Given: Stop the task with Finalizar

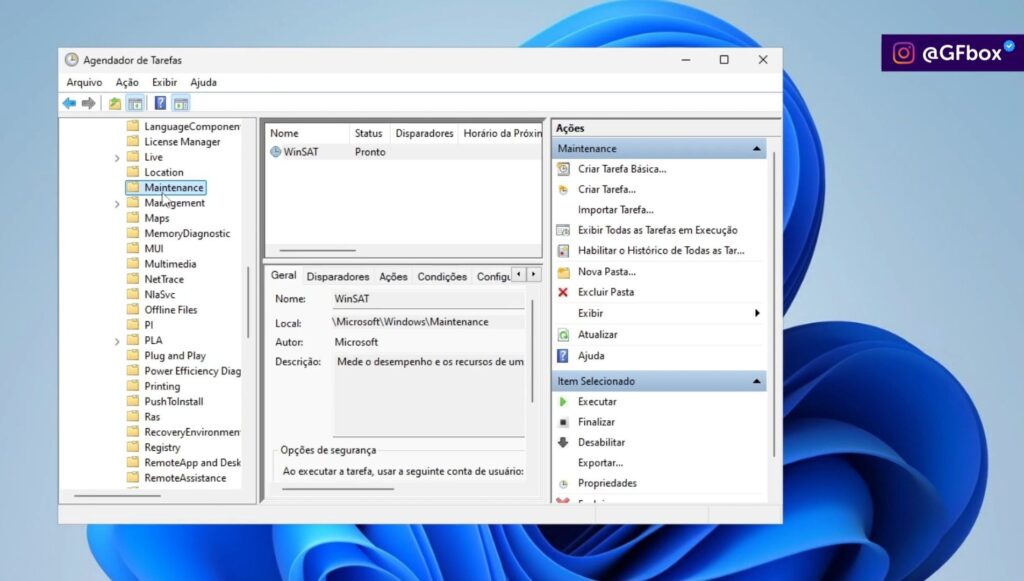Looking at the screenshot, I should pyautogui.click(x=596, y=422).
